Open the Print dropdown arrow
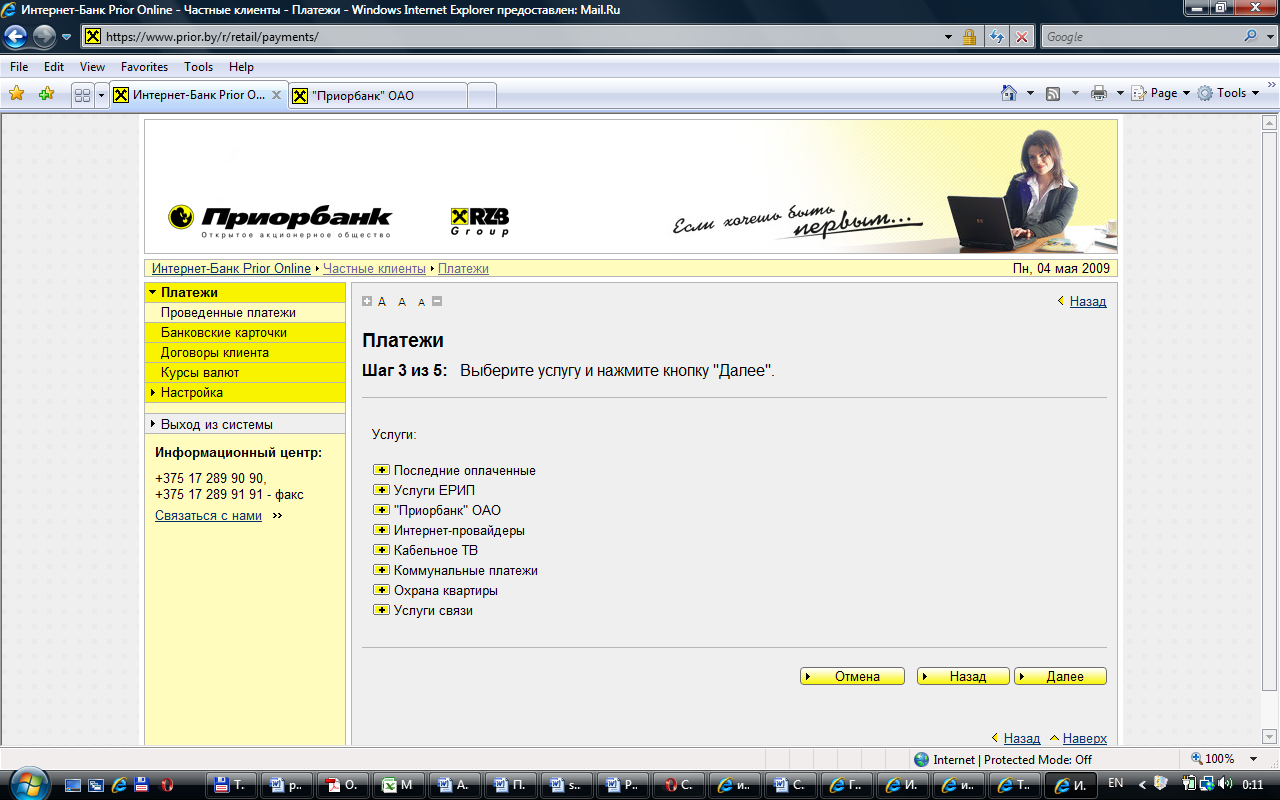 tap(1118, 93)
